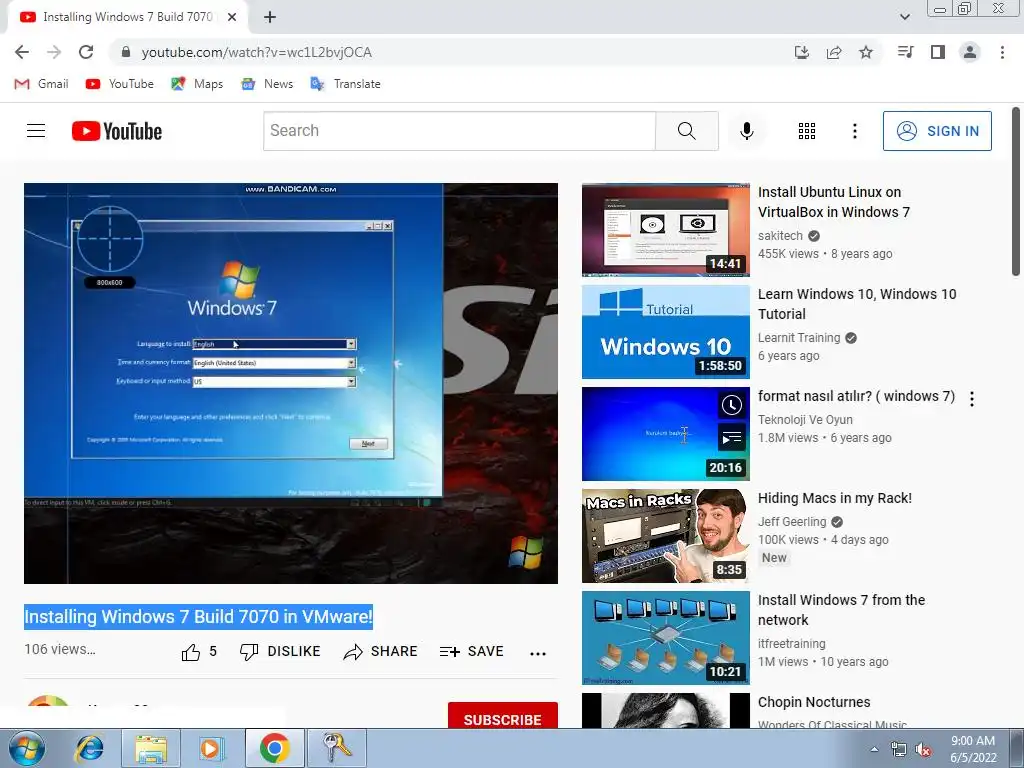The image size is (1024, 768).
Task: Open a new browser tab
Action: coord(270,17)
